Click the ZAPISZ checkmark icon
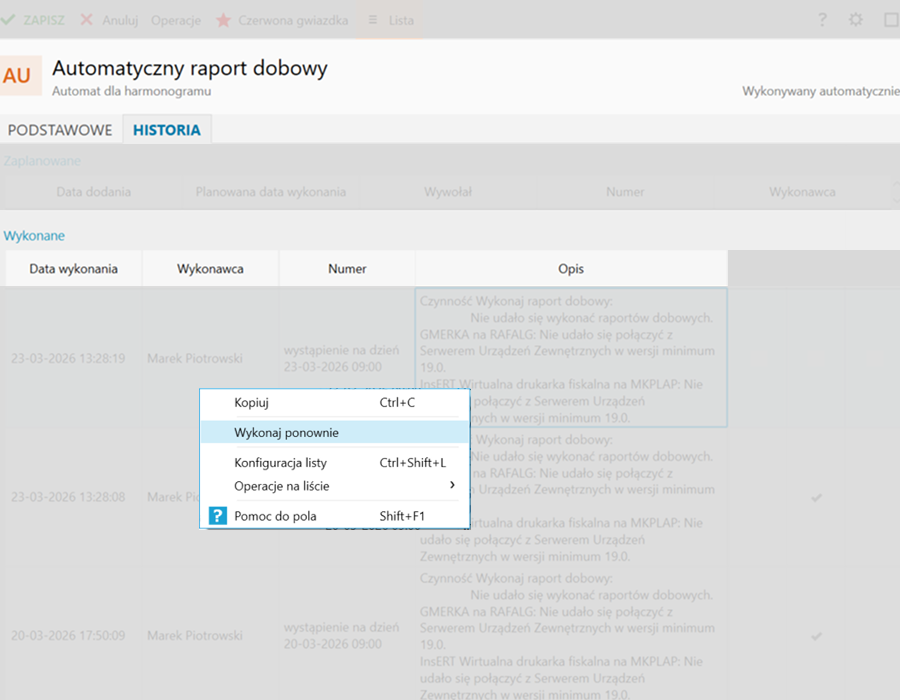 (x=9, y=20)
